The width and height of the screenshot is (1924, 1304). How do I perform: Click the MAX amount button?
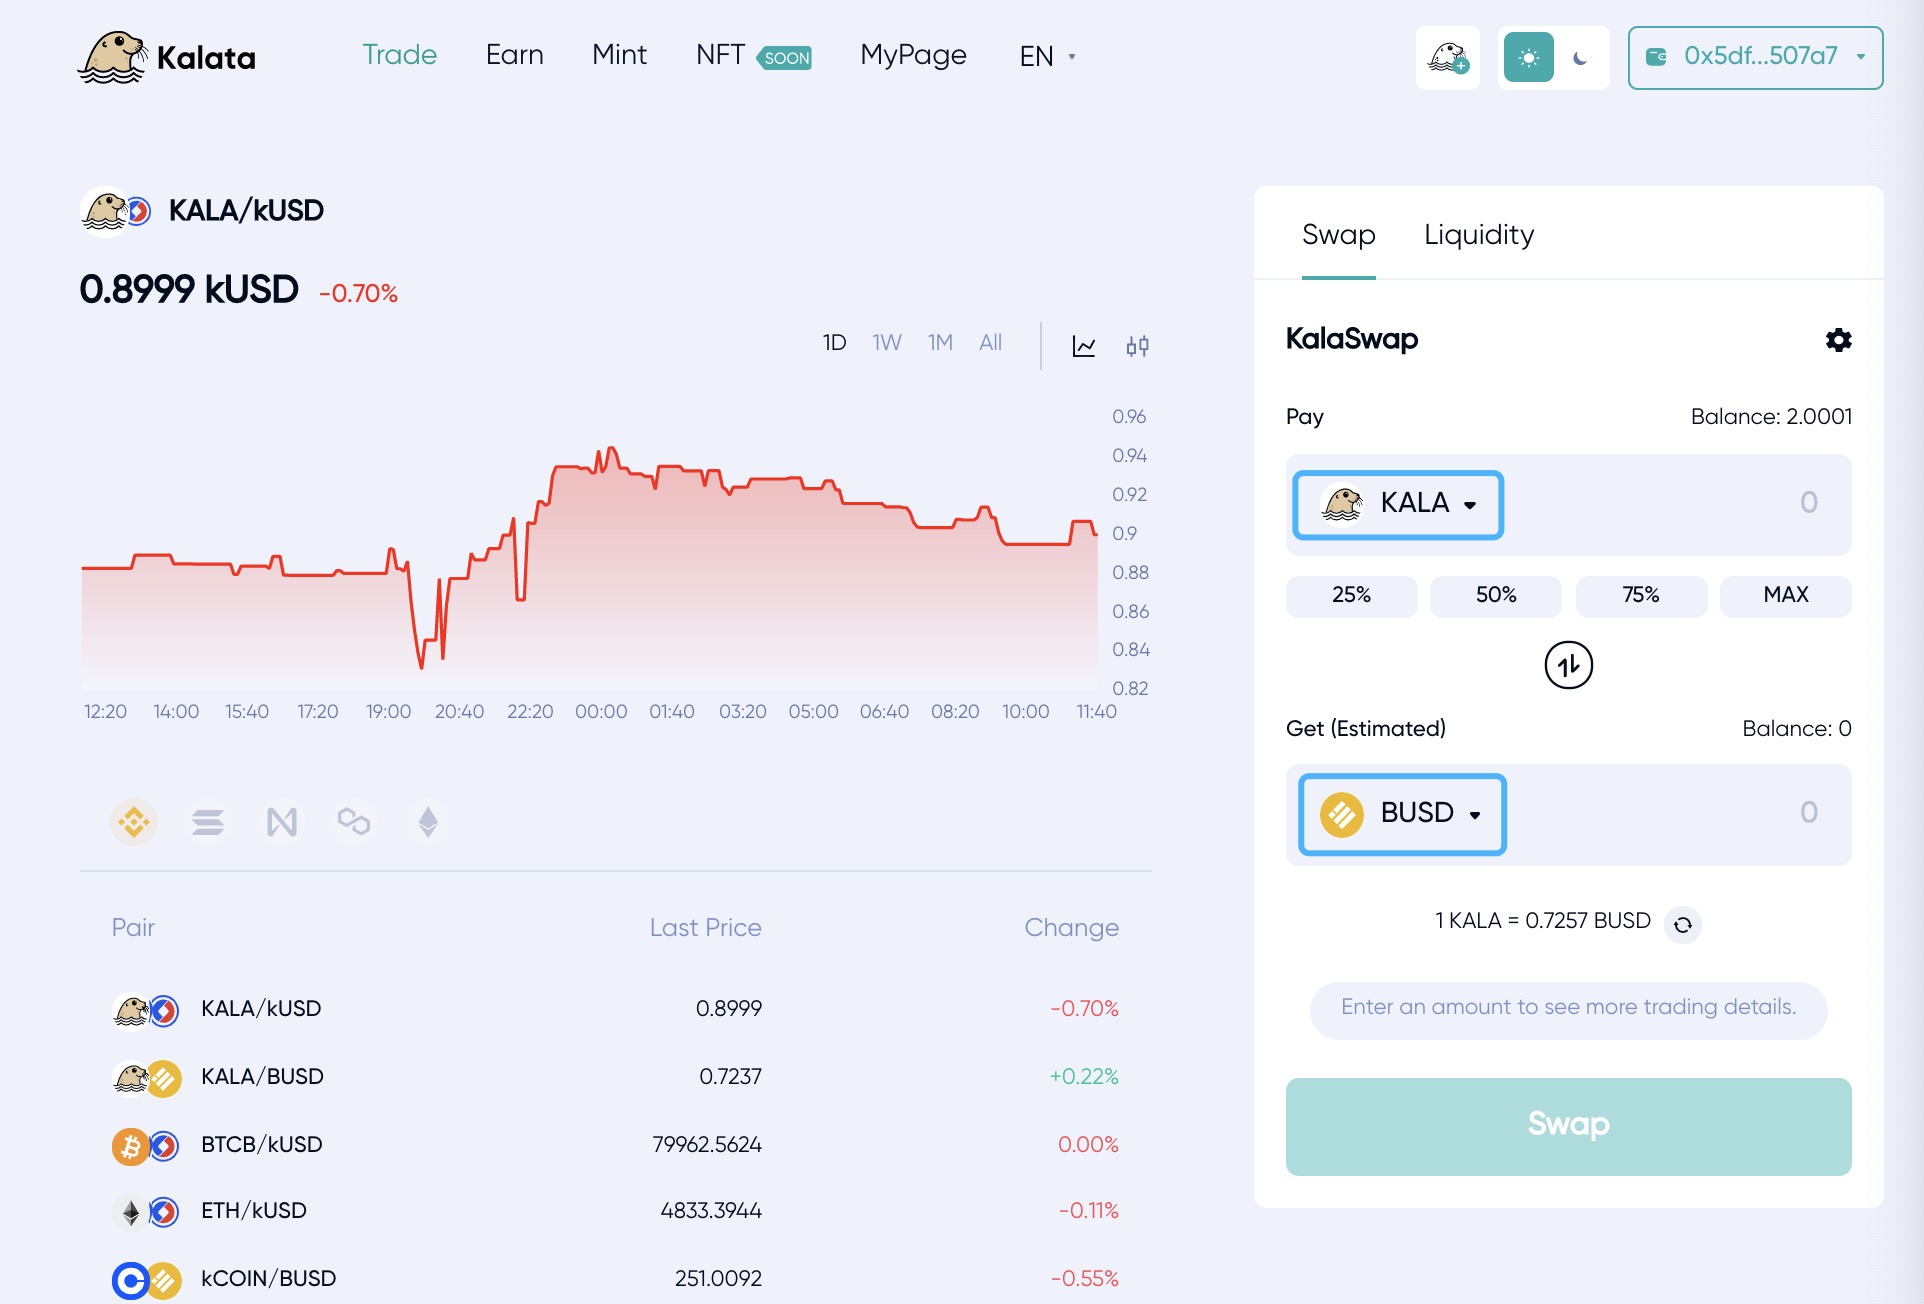pyautogui.click(x=1785, y=596)
